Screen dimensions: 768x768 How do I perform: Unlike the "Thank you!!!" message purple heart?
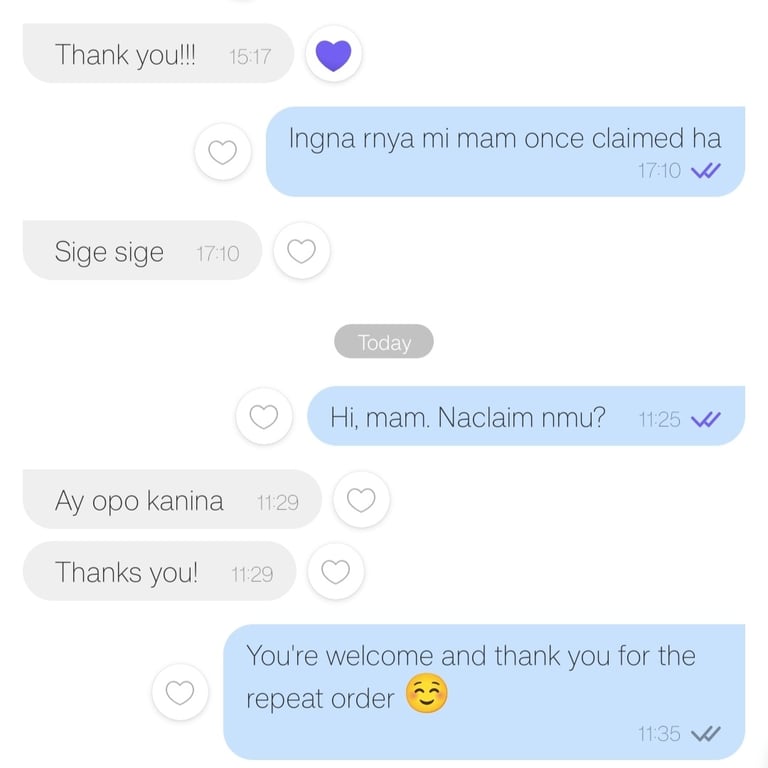334,54
